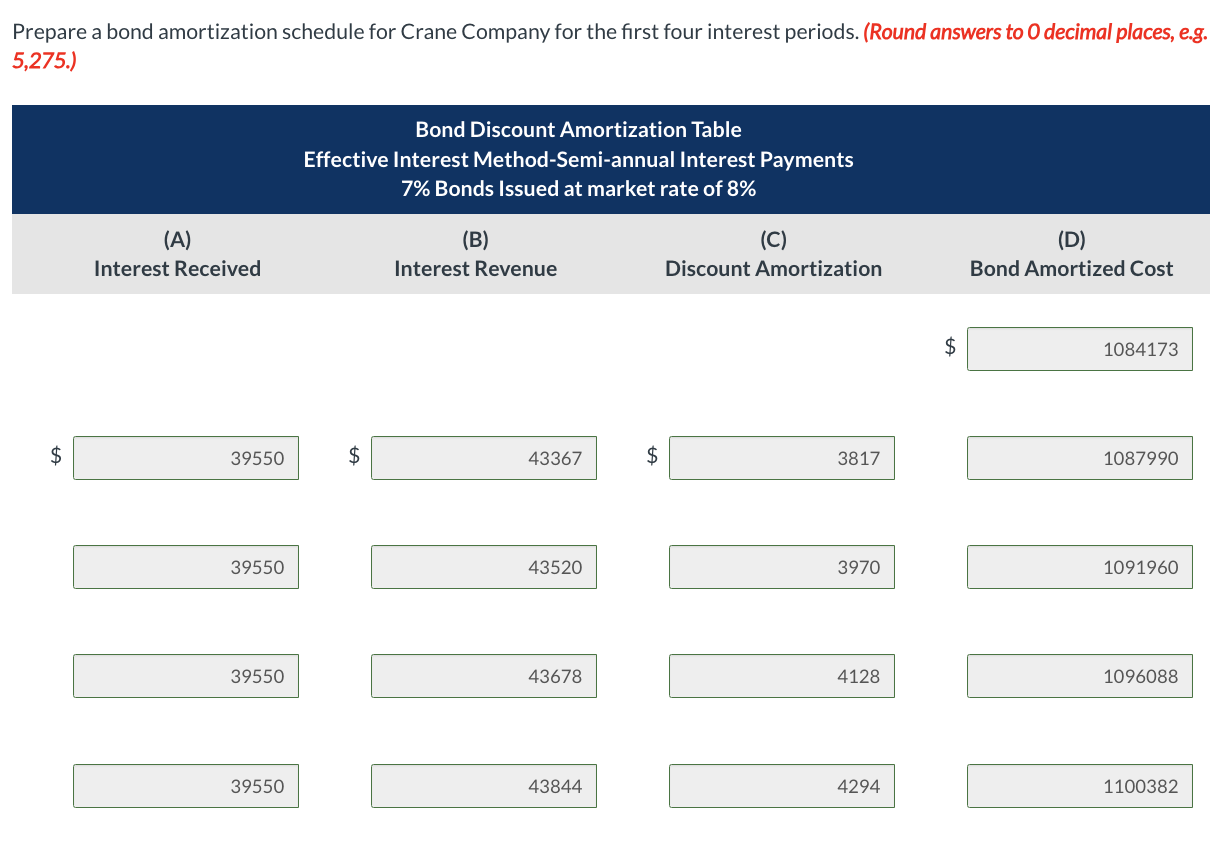Screen dimensions: 1223x865
Task: Select the second-row Interest Received field
Action: 185,566
